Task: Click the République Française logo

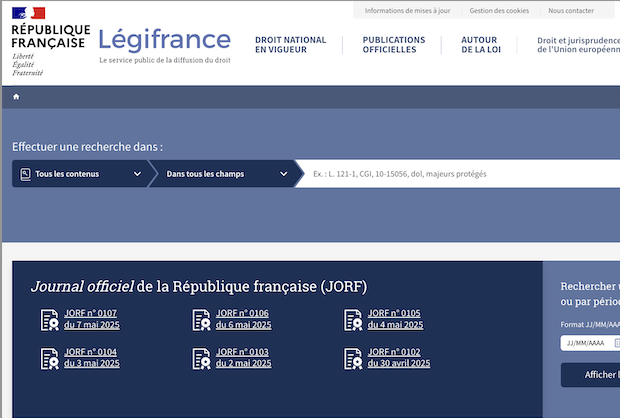Action: pos(50,40)
